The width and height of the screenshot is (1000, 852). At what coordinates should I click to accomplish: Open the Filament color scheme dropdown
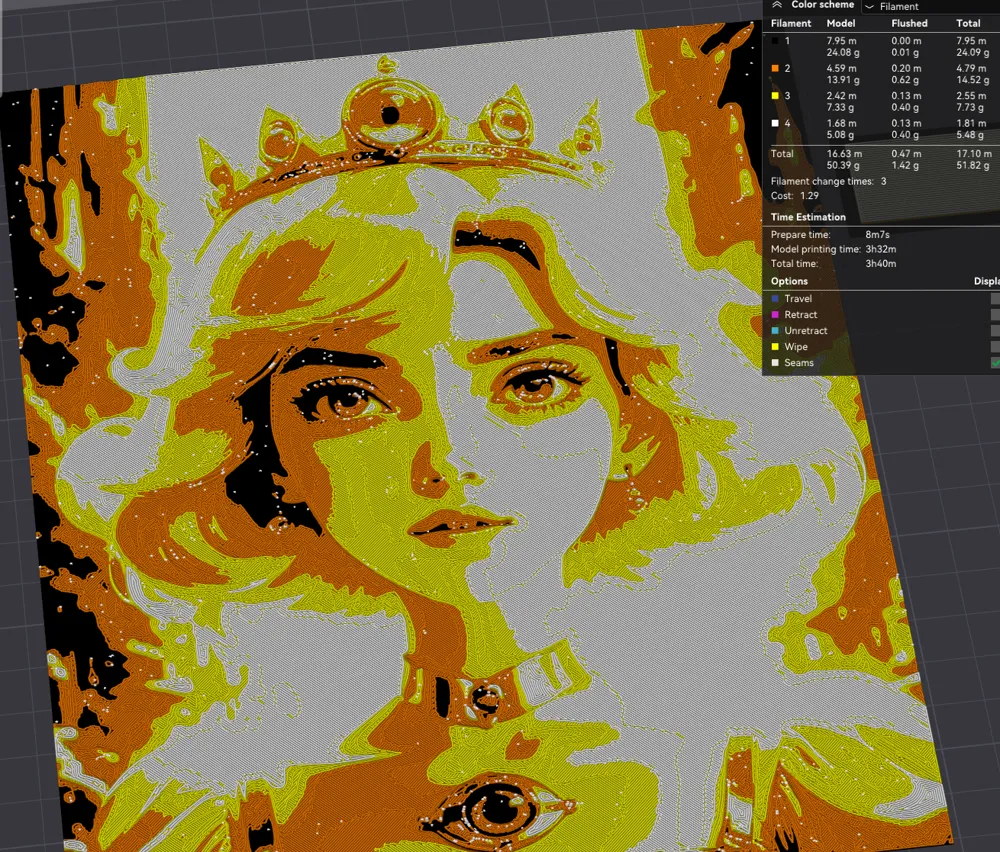click(x=930, y=6)
